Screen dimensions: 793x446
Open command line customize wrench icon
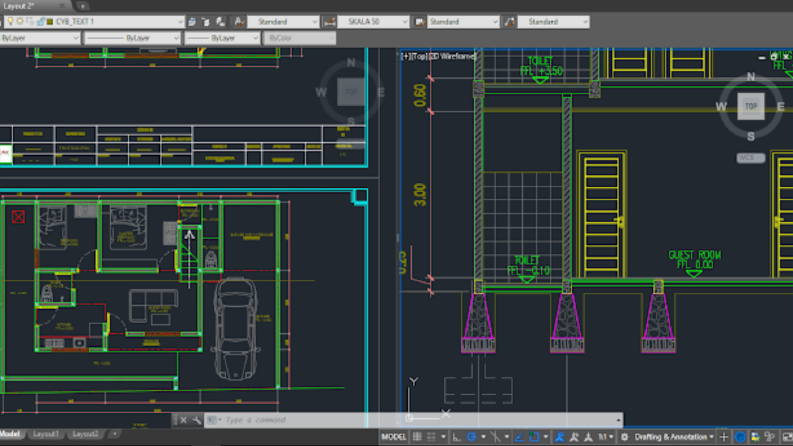[197, 420]
